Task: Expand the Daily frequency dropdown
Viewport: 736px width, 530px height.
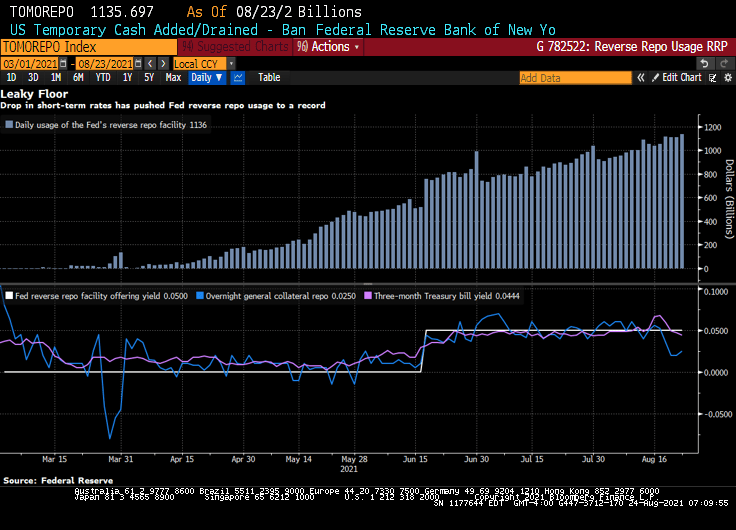Action: coord(207,77)
